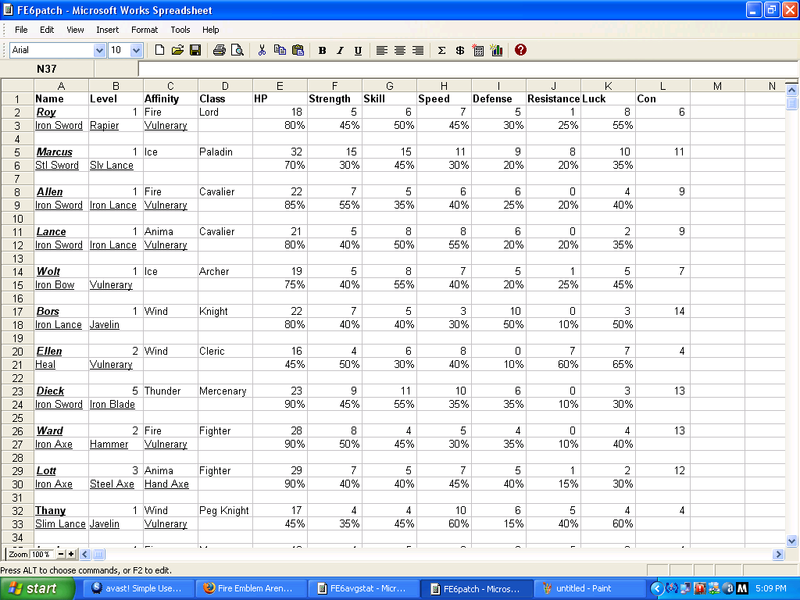Viewport: 800px width, 600px height.
Task: Toggle bold formatting
Action: pyautogui.click(x=322, y=50)
